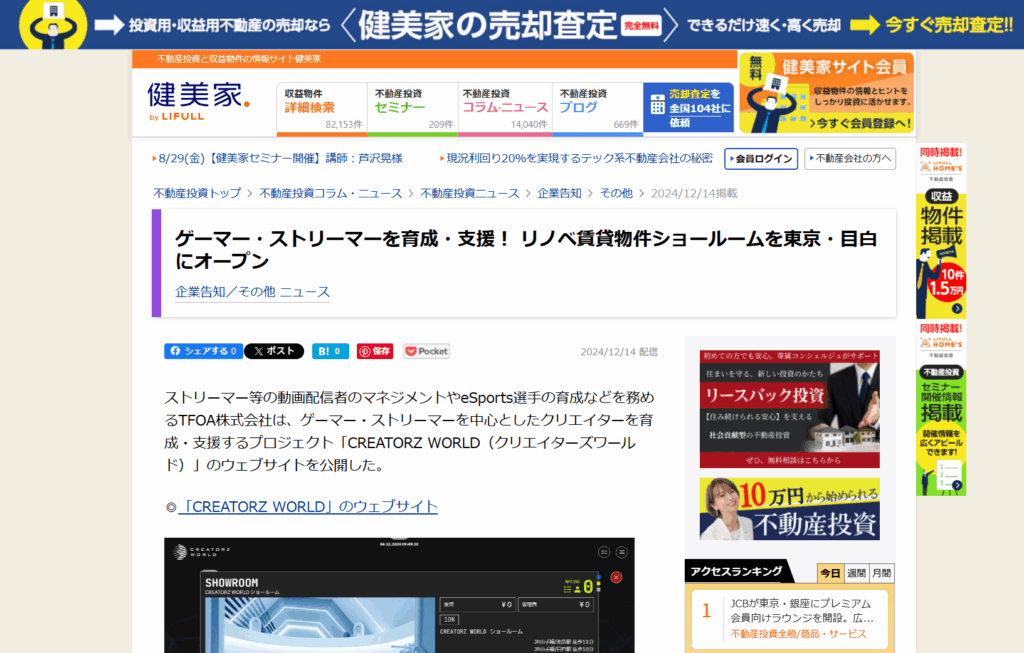This screenshot has height=653, width=1024.
Task: Click the 10万円から始められる不動産投資 banner
Action: coord(790,509)
